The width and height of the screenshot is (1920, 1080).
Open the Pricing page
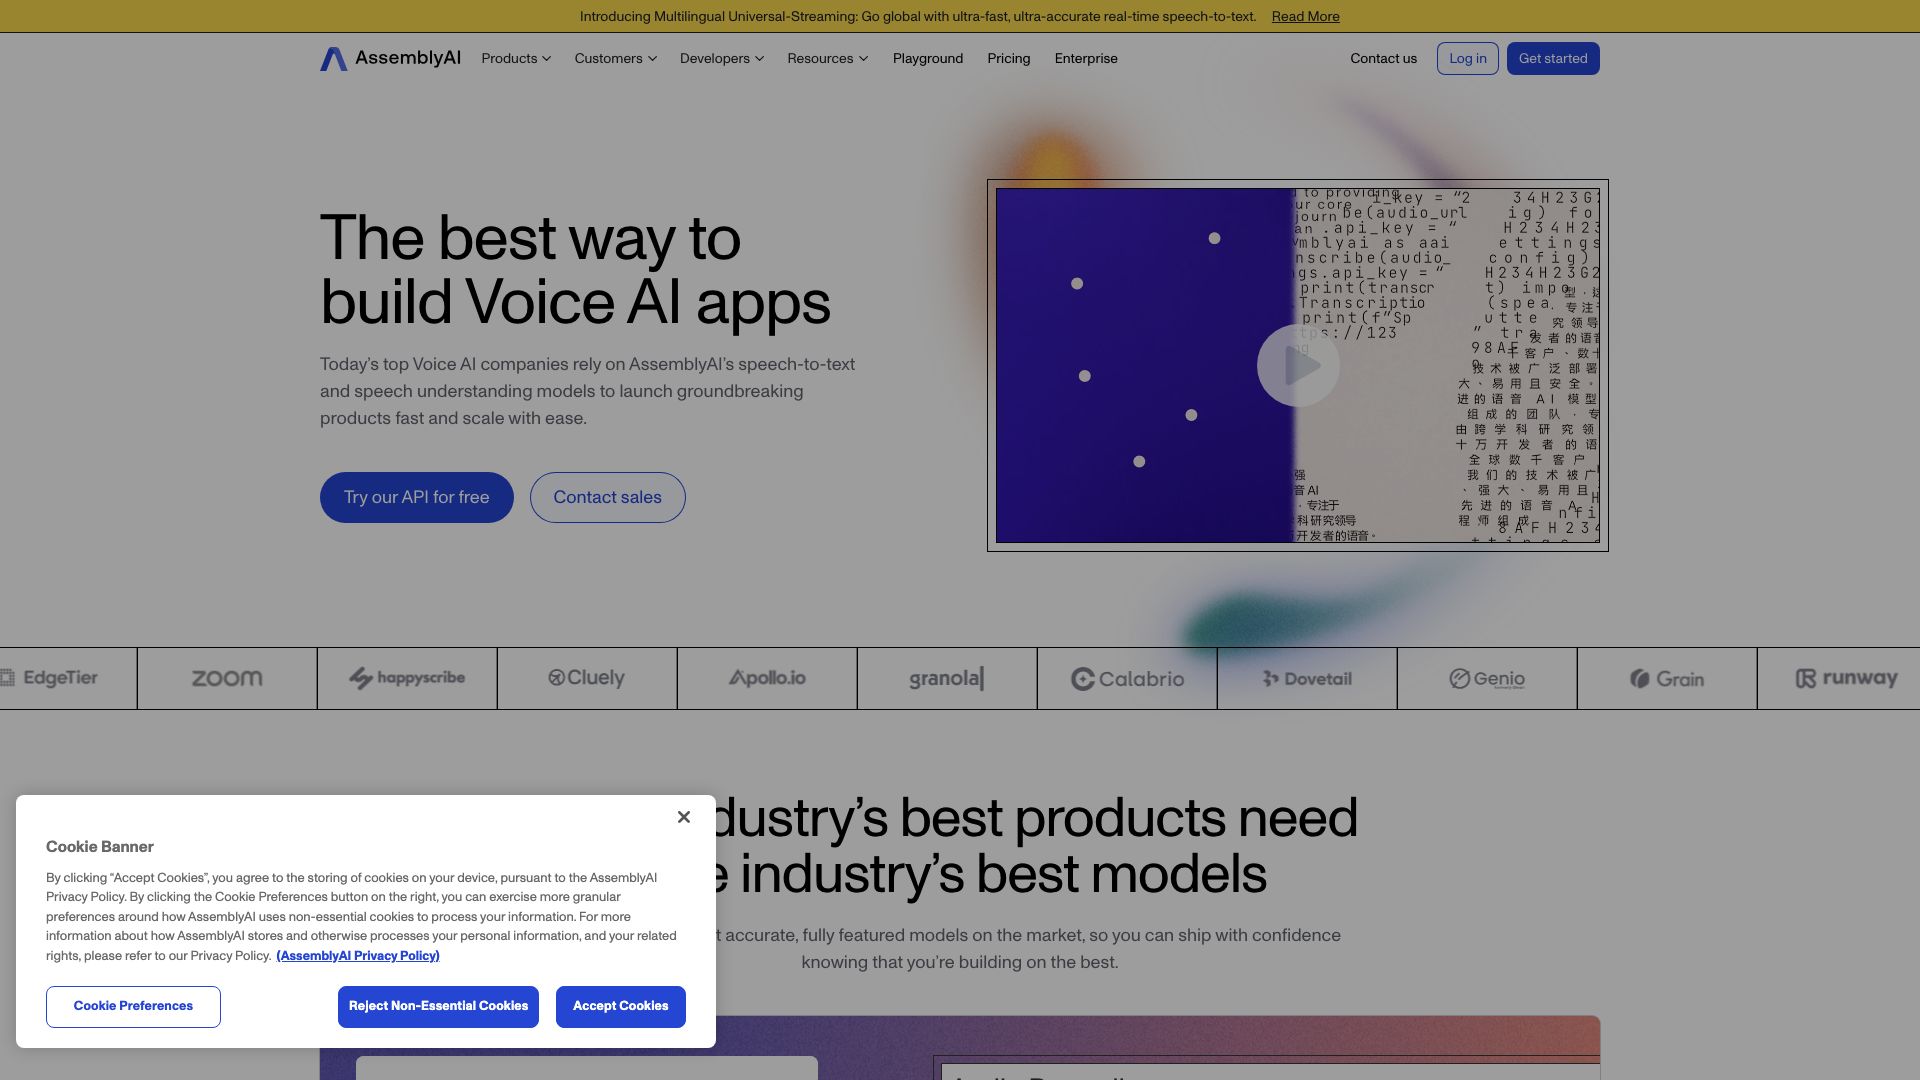coord(1008,59)
